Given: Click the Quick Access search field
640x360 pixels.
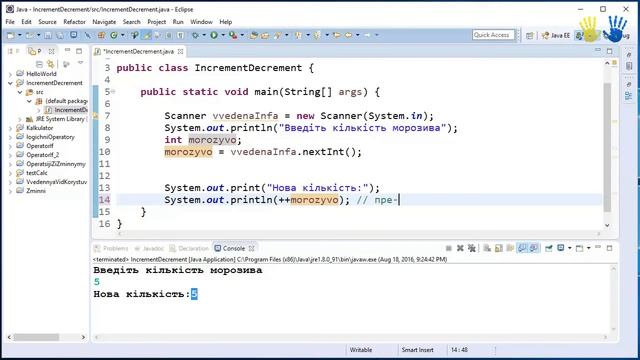Looking at the screenshot, I should (x=493, y=35).
